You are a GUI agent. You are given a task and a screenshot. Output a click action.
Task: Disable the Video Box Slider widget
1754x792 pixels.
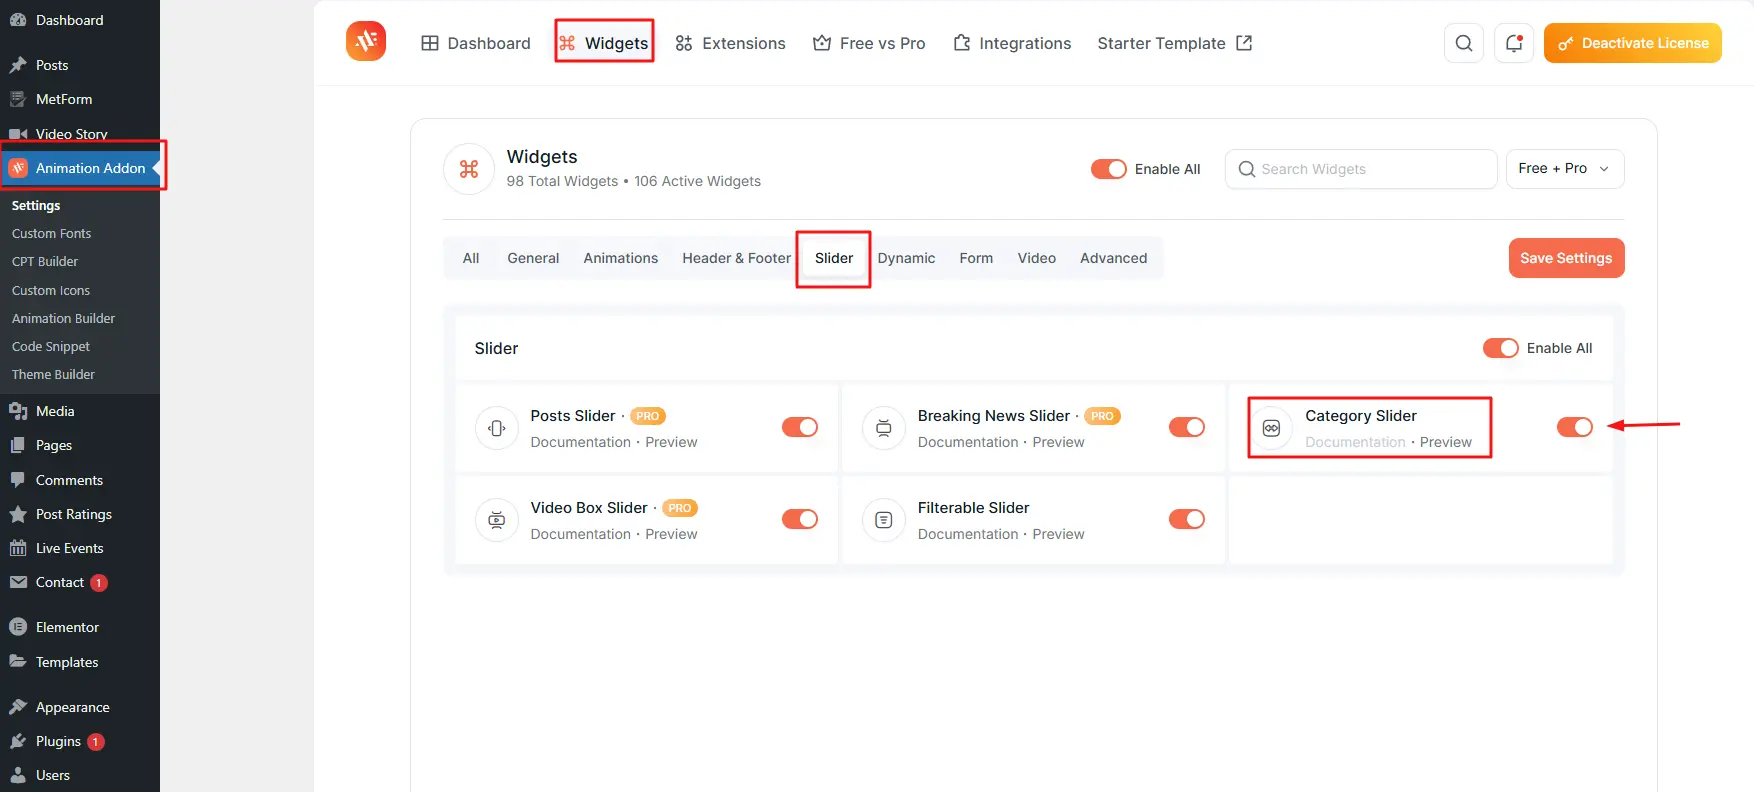coord(800,519)
